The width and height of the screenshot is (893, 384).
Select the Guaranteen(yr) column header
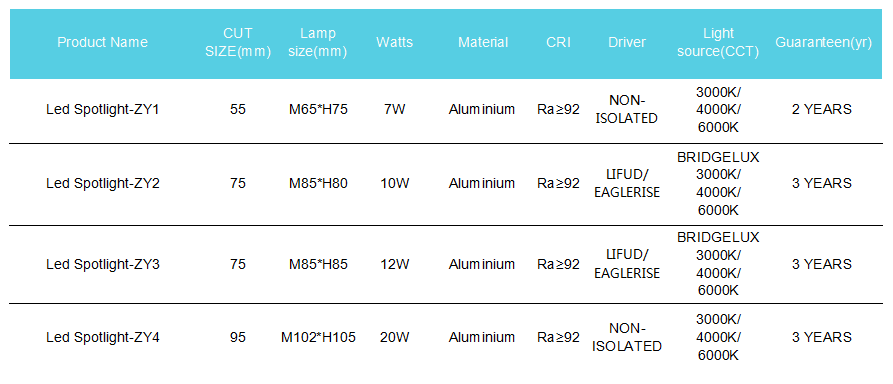click(824, 43)
